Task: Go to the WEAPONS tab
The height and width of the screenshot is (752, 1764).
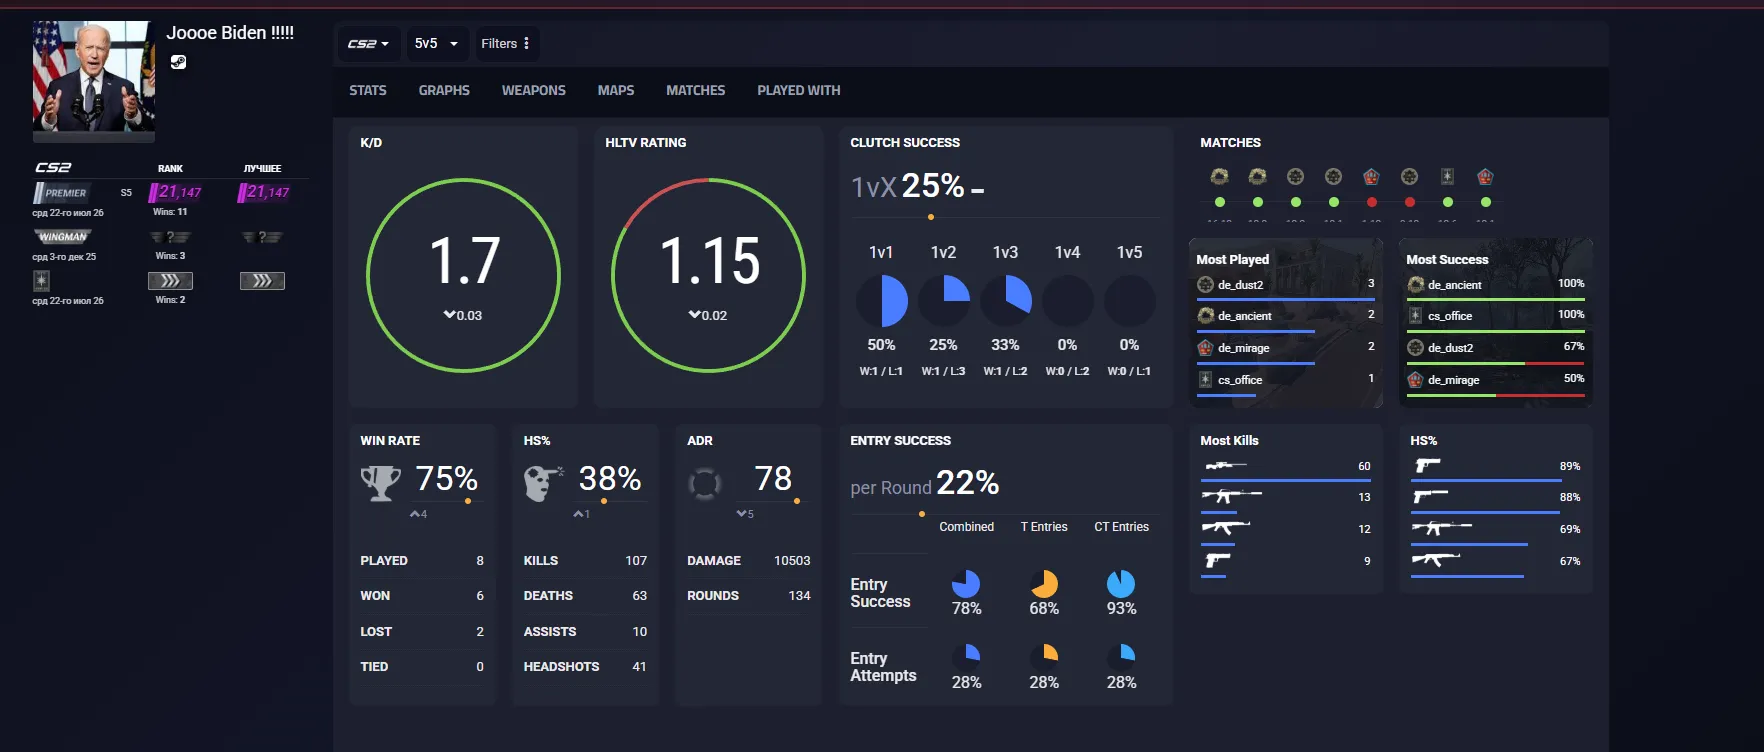Action: (534, 91)
